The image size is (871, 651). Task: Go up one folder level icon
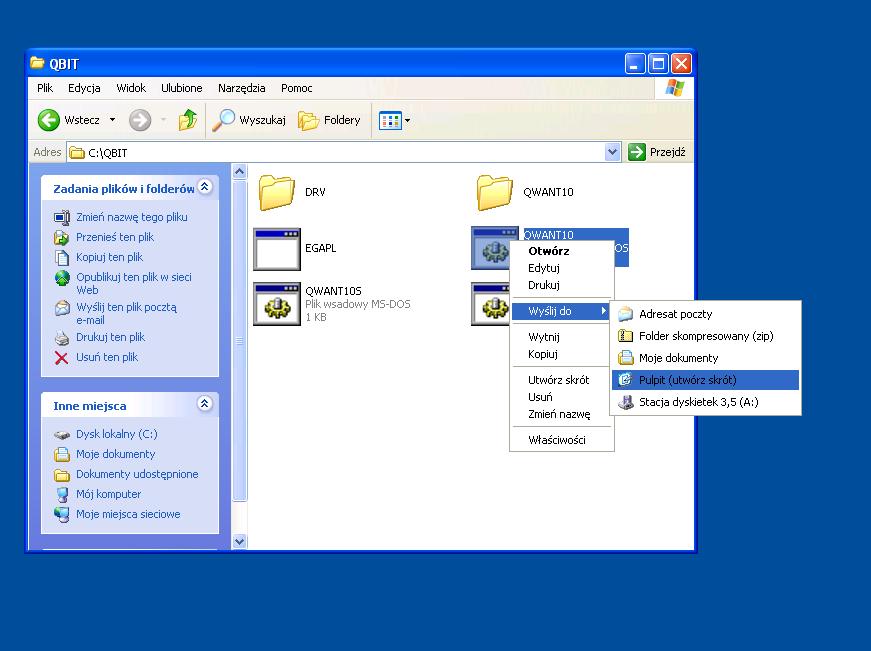pyautogui.click(x=188, y=120)
